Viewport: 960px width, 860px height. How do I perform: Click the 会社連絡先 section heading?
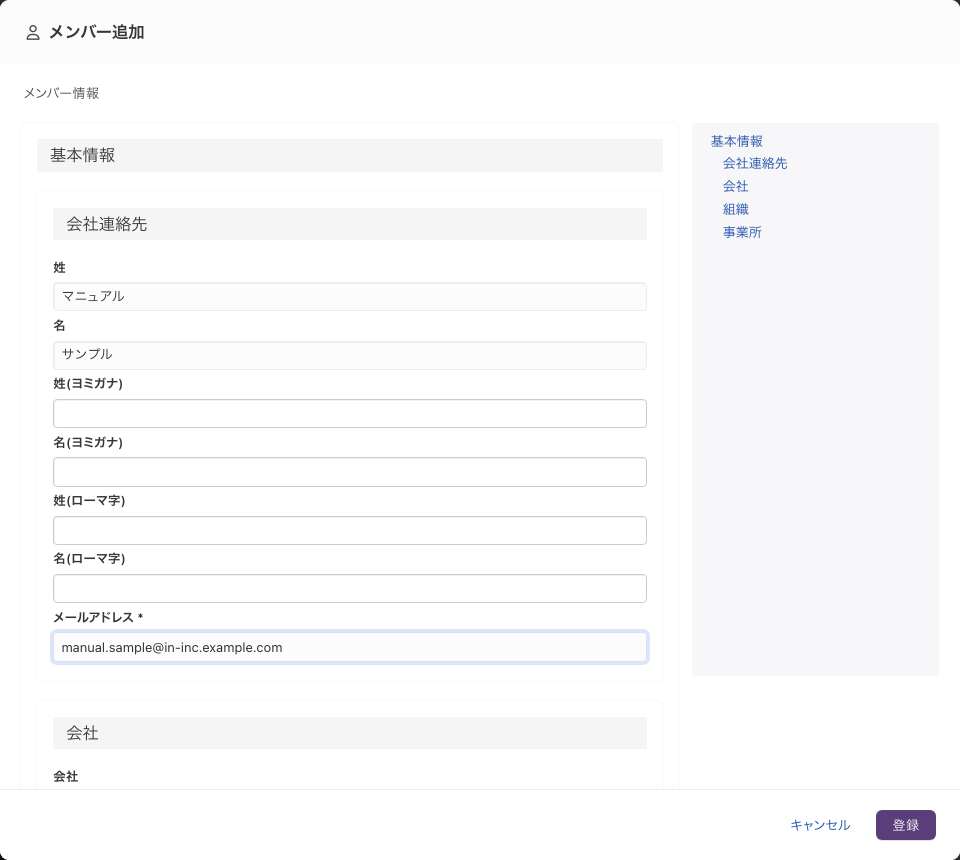point(350,224)
